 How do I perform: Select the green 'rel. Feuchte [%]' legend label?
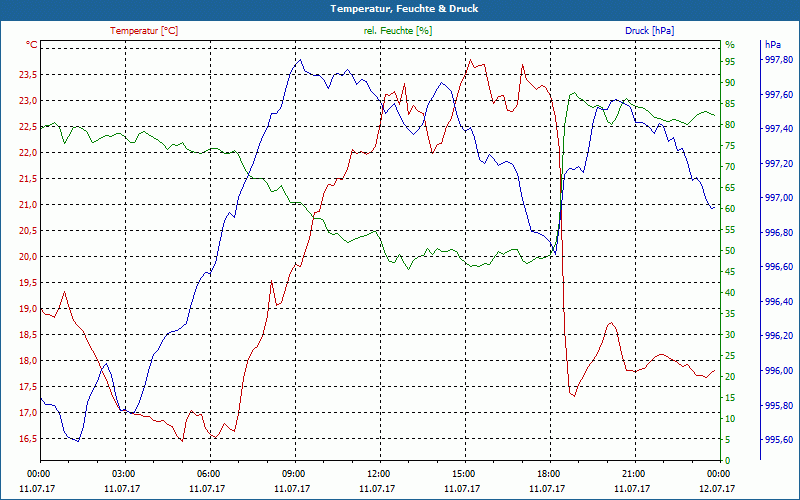pyautogui.click(x=397, y=31)
